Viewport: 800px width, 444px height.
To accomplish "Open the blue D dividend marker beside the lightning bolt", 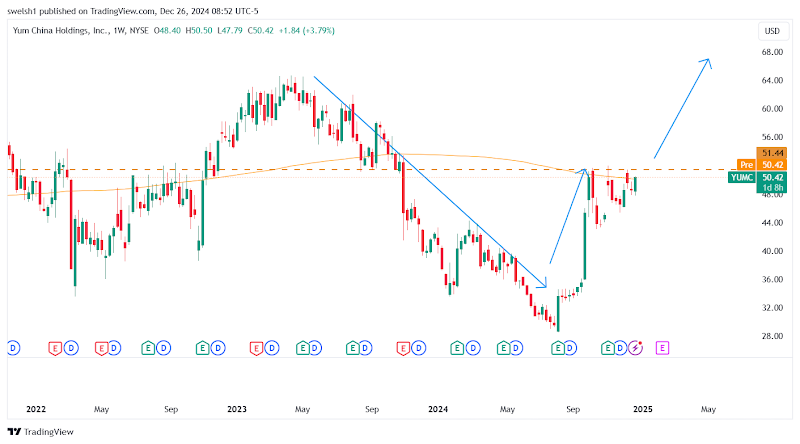I will 620,348.
